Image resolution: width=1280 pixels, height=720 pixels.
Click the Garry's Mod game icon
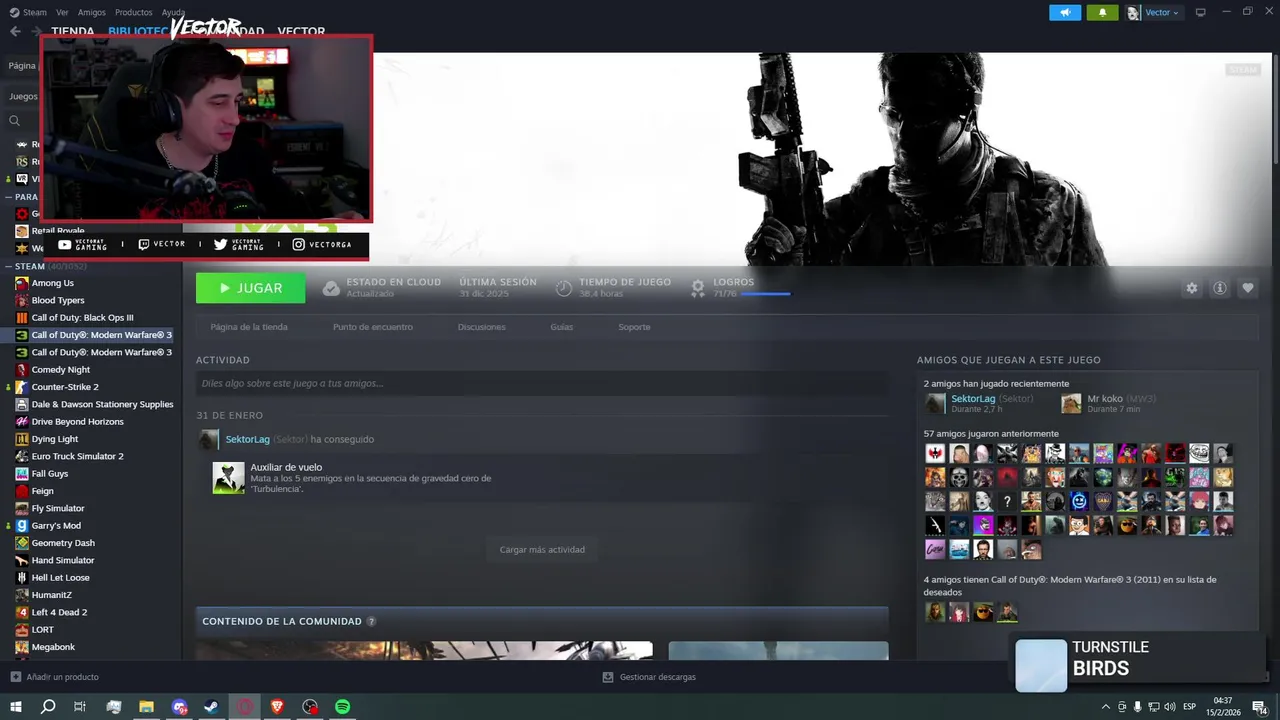[22, 525]
